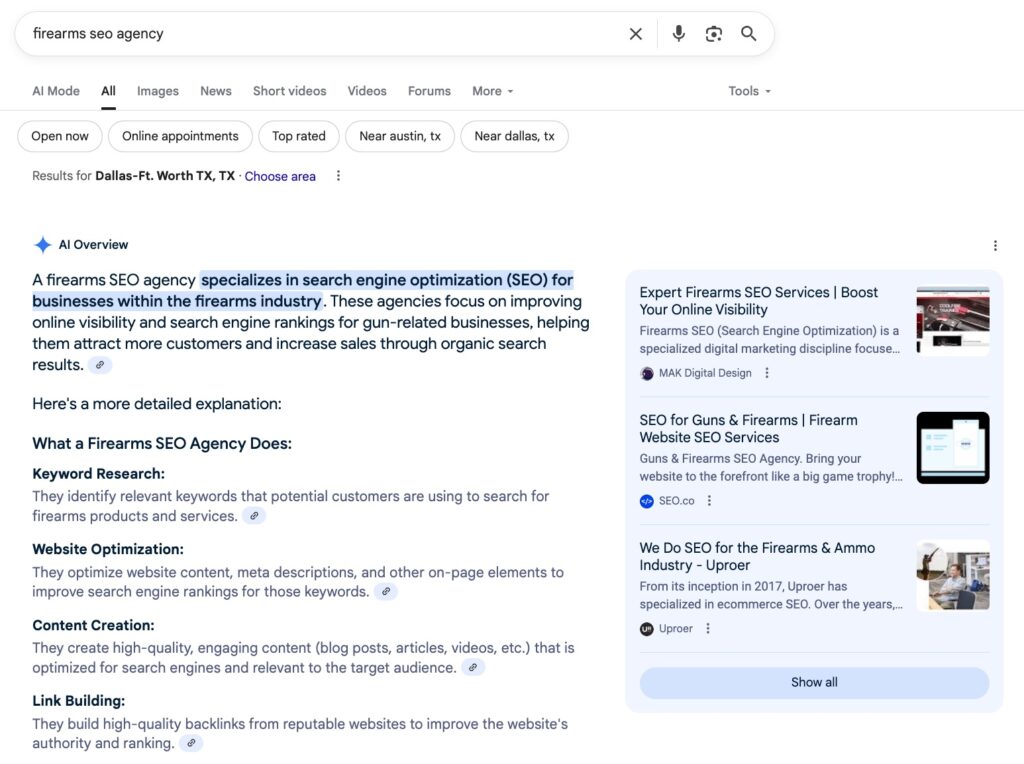Open source link icon after 'organic search results.'
The image size is (1024, 764).
[100, 365]
